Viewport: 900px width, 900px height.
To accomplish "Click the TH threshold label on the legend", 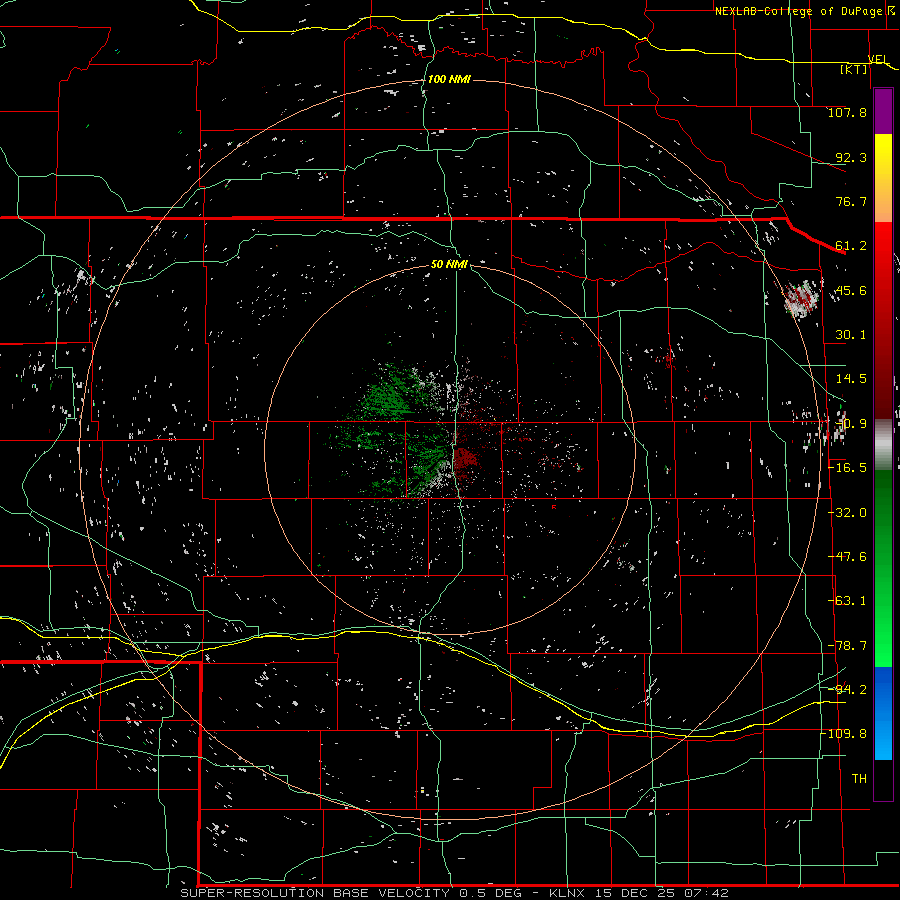I will point(859,779).
